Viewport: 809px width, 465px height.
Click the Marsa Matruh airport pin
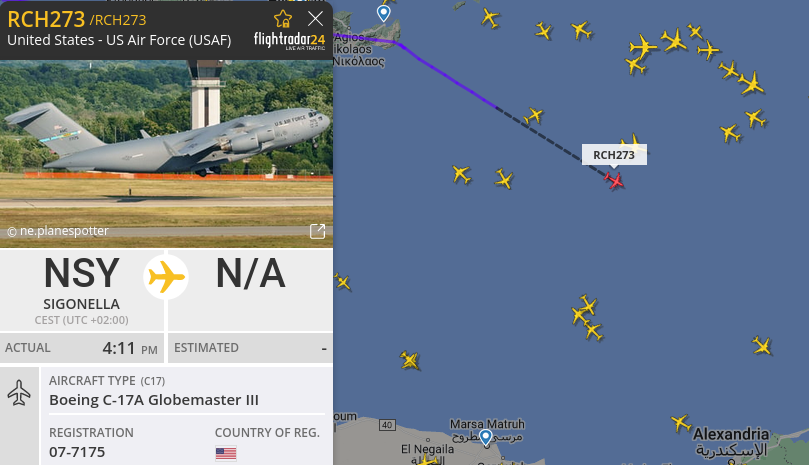click(486, 438)
